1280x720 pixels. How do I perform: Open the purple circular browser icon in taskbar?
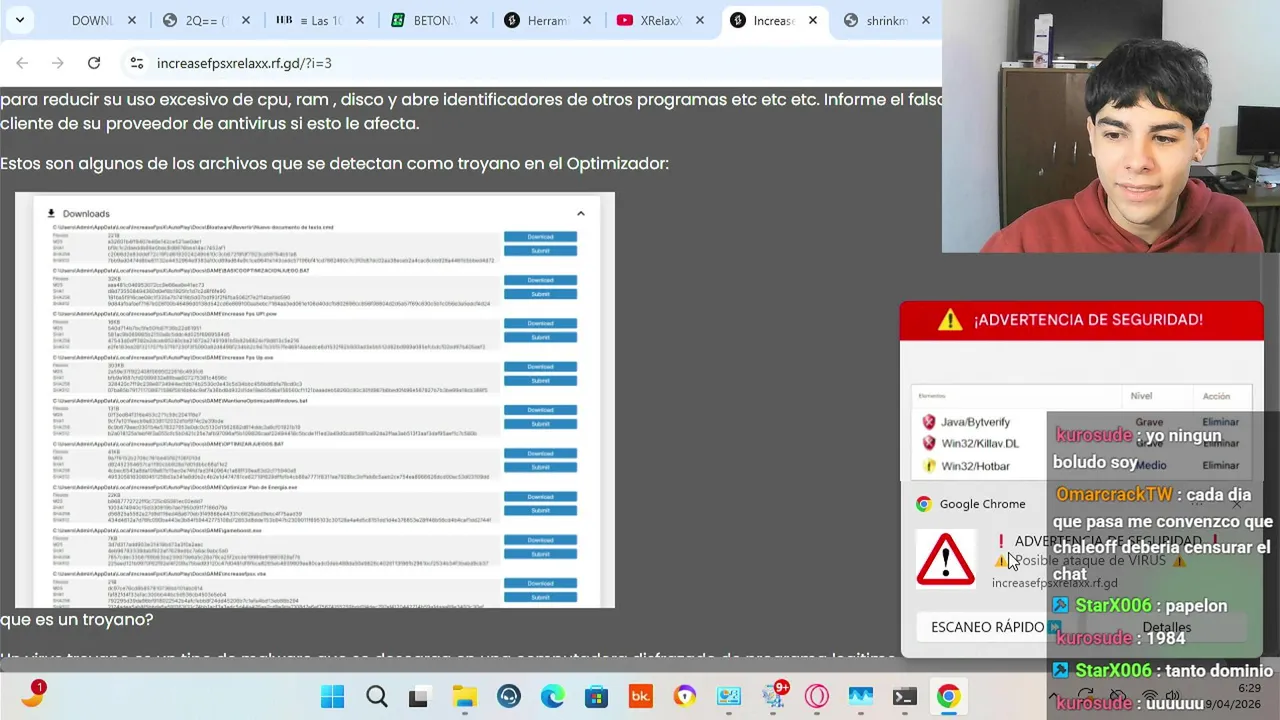click(x=685, y=696)
